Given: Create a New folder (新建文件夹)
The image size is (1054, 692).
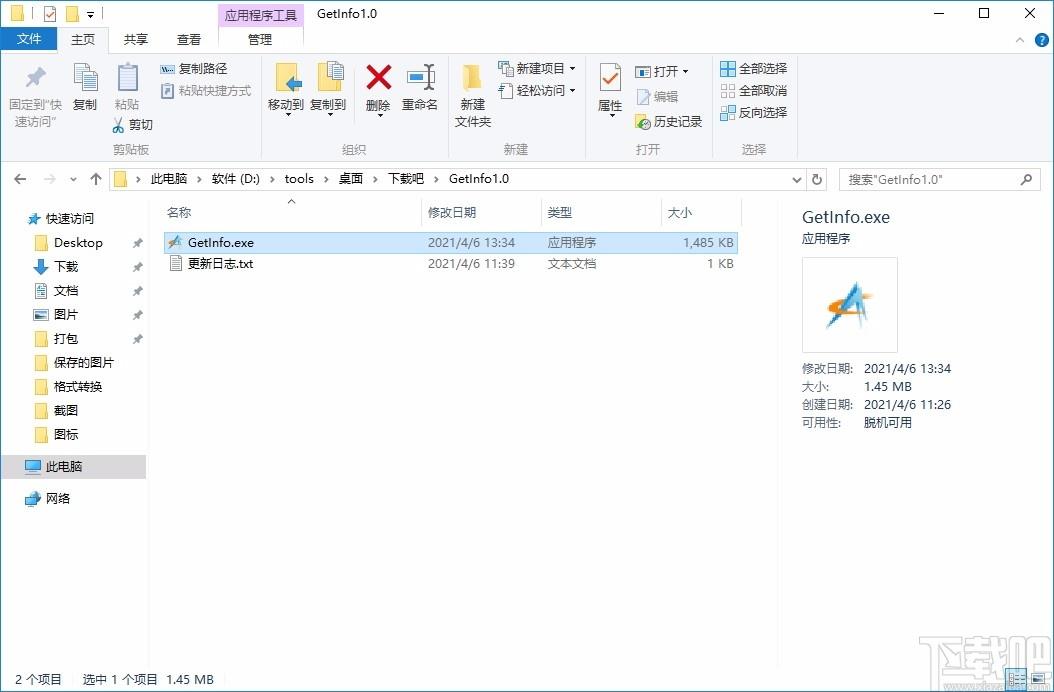Looking at the screenshot, I should [473, 94].
